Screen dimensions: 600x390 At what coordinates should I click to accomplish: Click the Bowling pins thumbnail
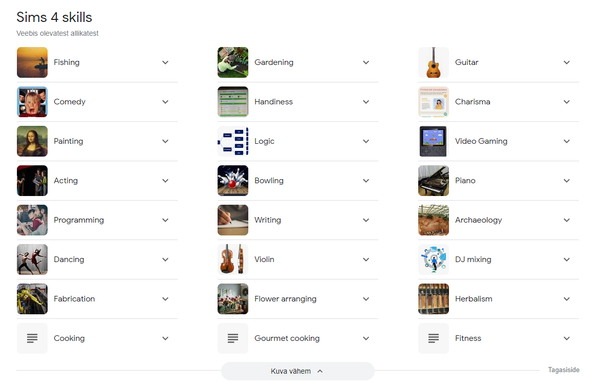pos(233,181)
